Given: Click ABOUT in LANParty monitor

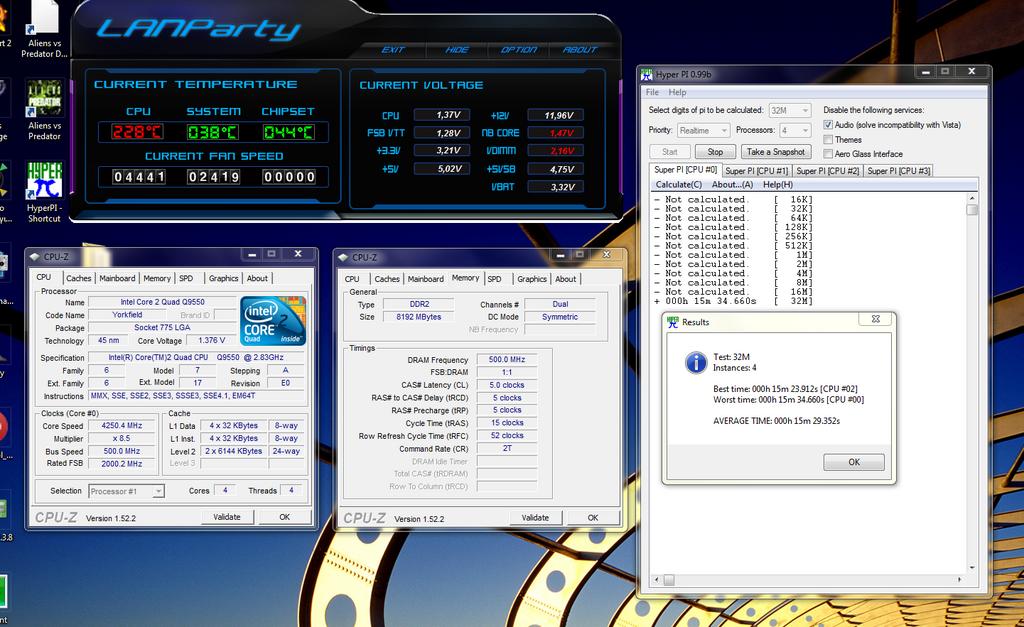Looking at the screenshot, I should (x=580, y=50).
